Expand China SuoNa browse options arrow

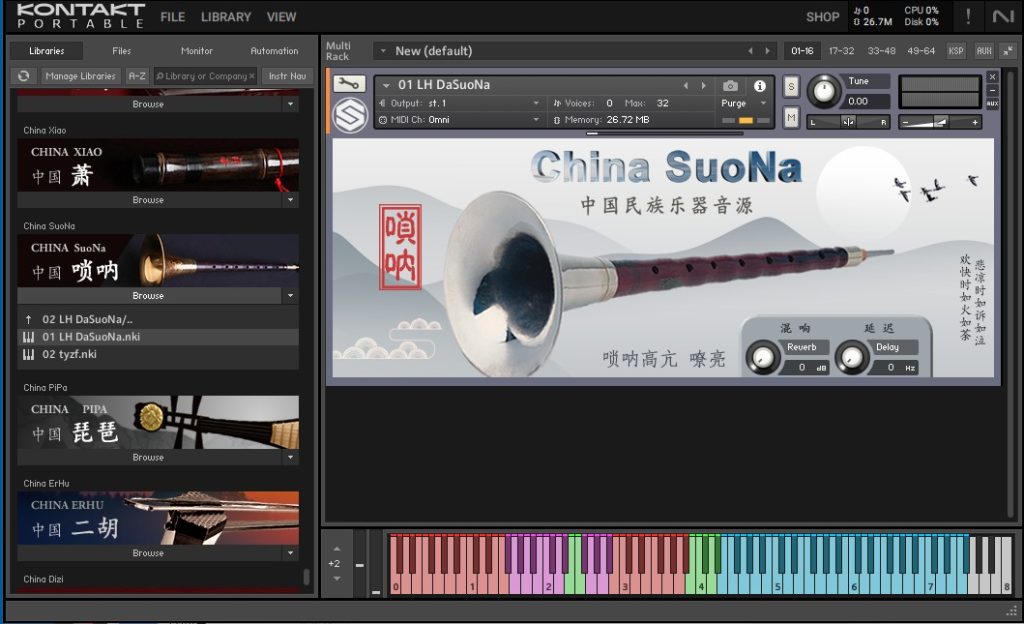(x=291, y=296)
